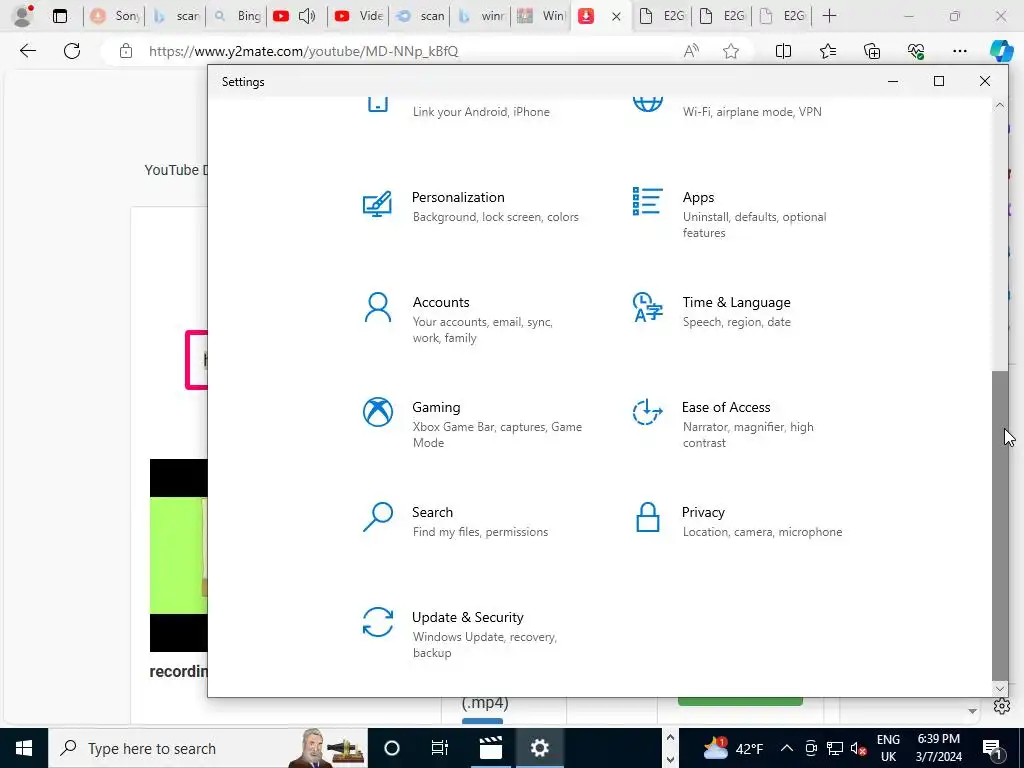Open the Windows Start menu
The height and width of the screenshot is (768, 1024).
24,748
